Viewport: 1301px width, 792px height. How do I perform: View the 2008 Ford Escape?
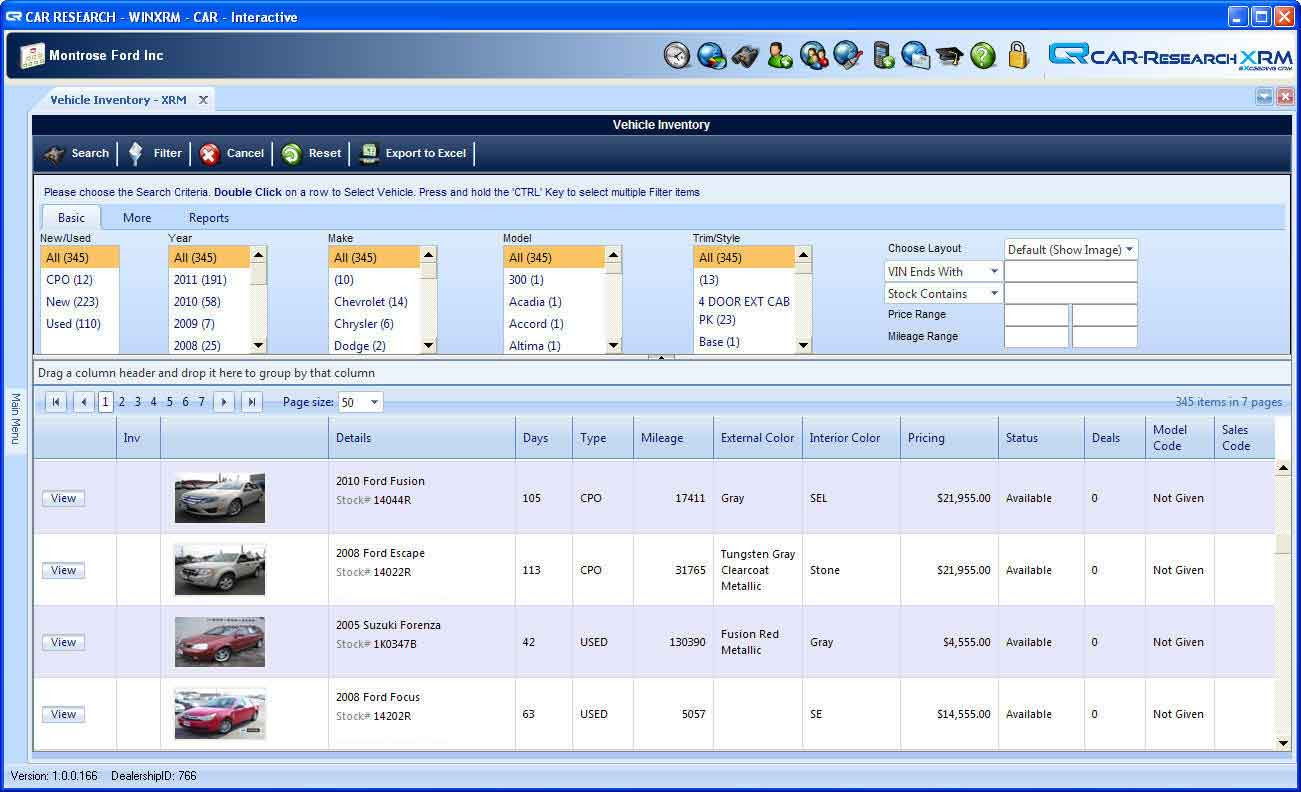(x=63, y=570)
